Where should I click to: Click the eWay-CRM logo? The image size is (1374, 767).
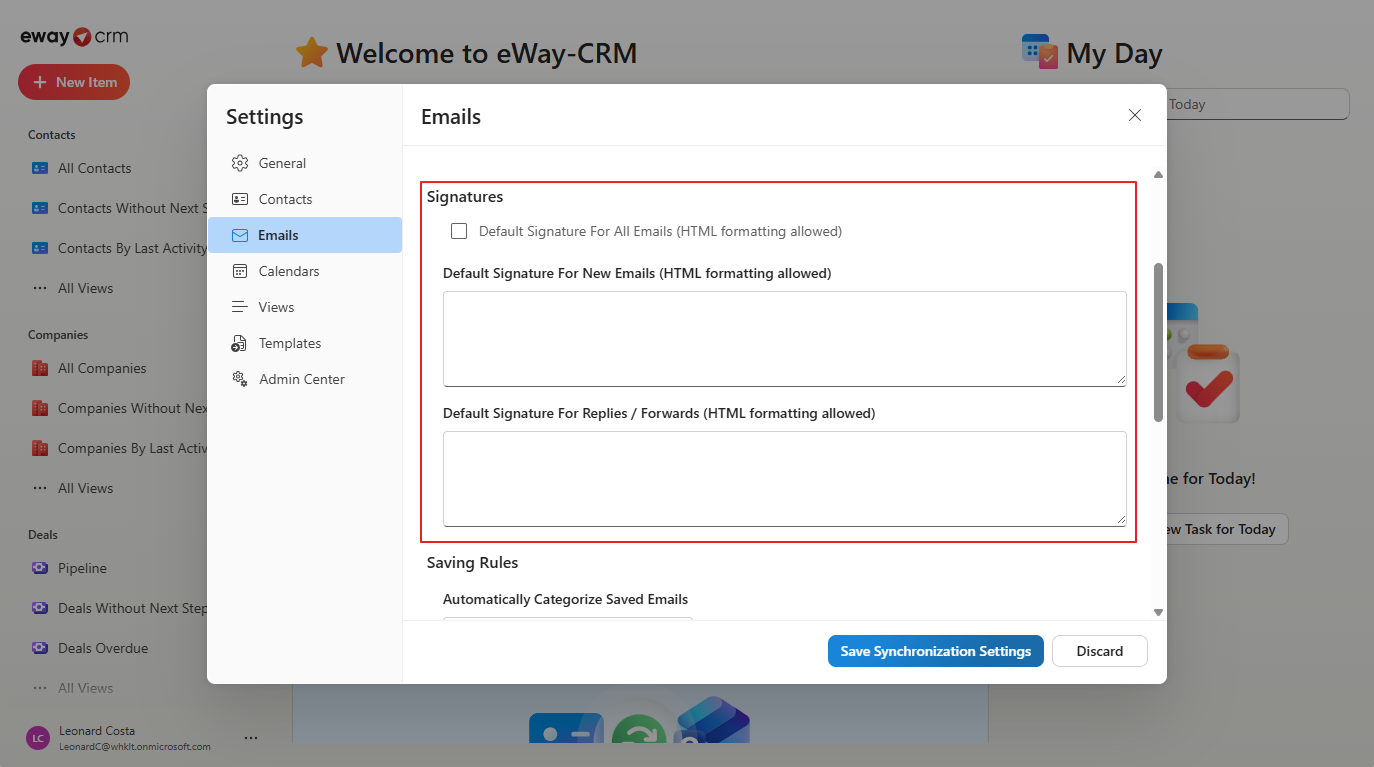pos(74,37)
